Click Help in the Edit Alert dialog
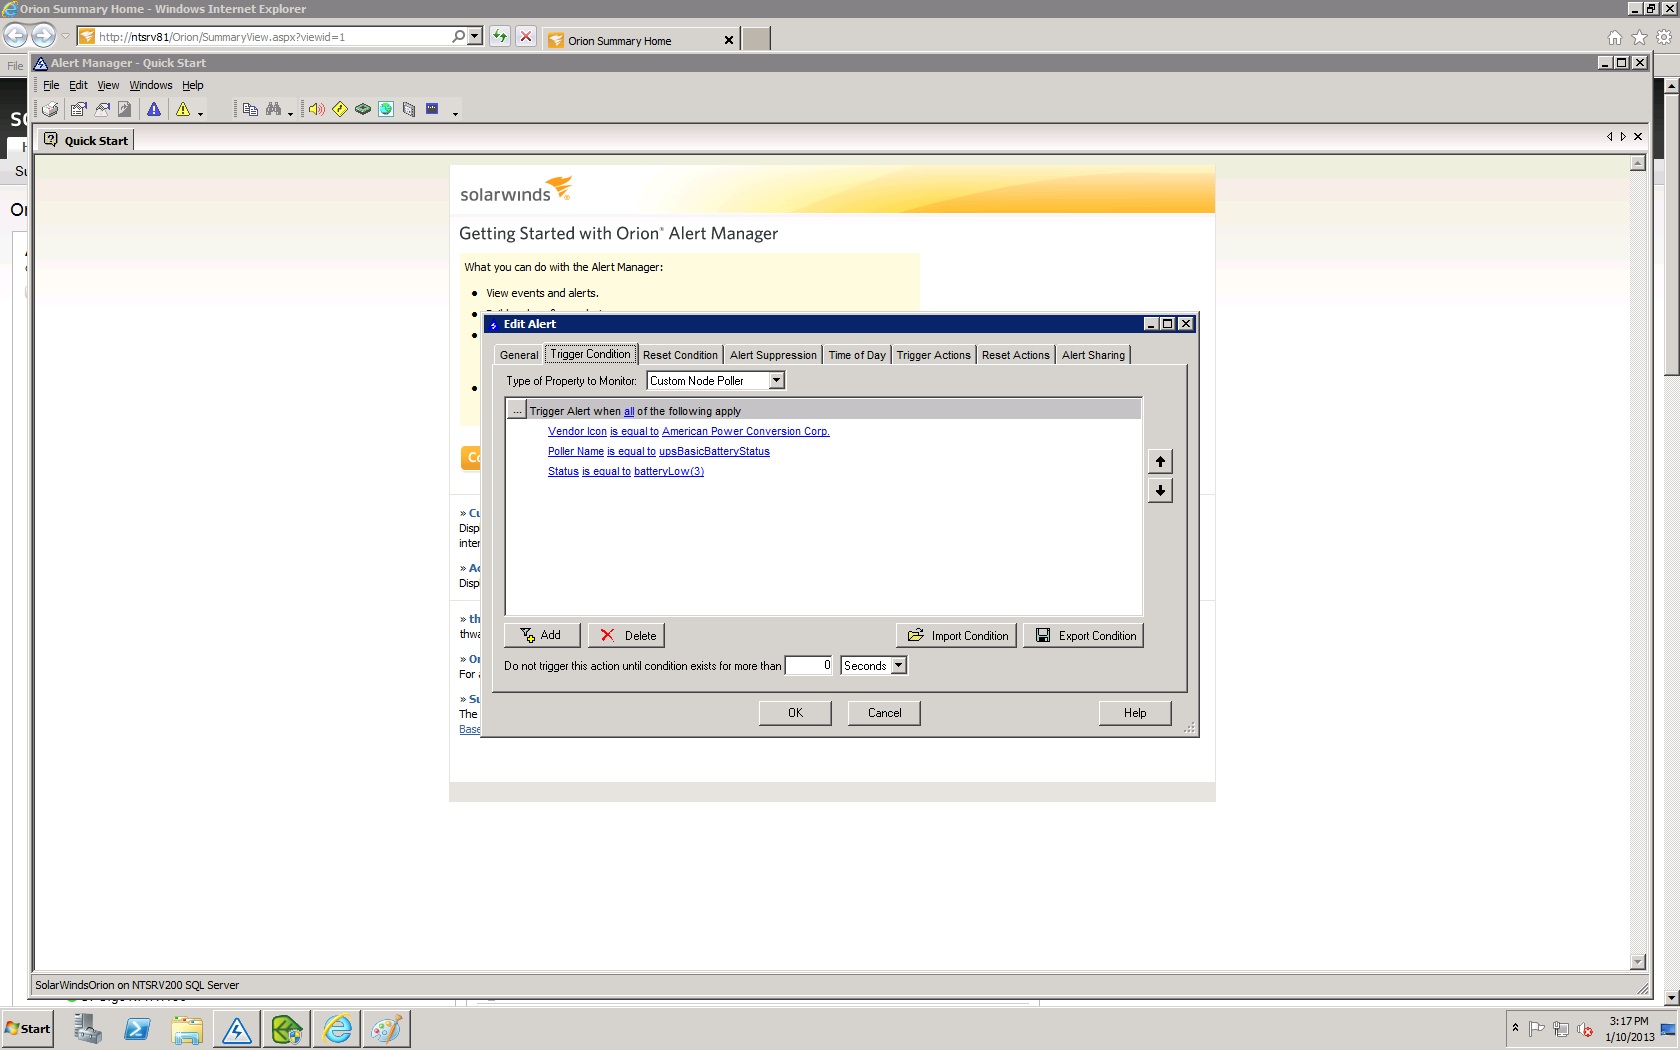The height and width of the screenshot is (1050, 1680). pyautogui.click(x=1135, y=713)
